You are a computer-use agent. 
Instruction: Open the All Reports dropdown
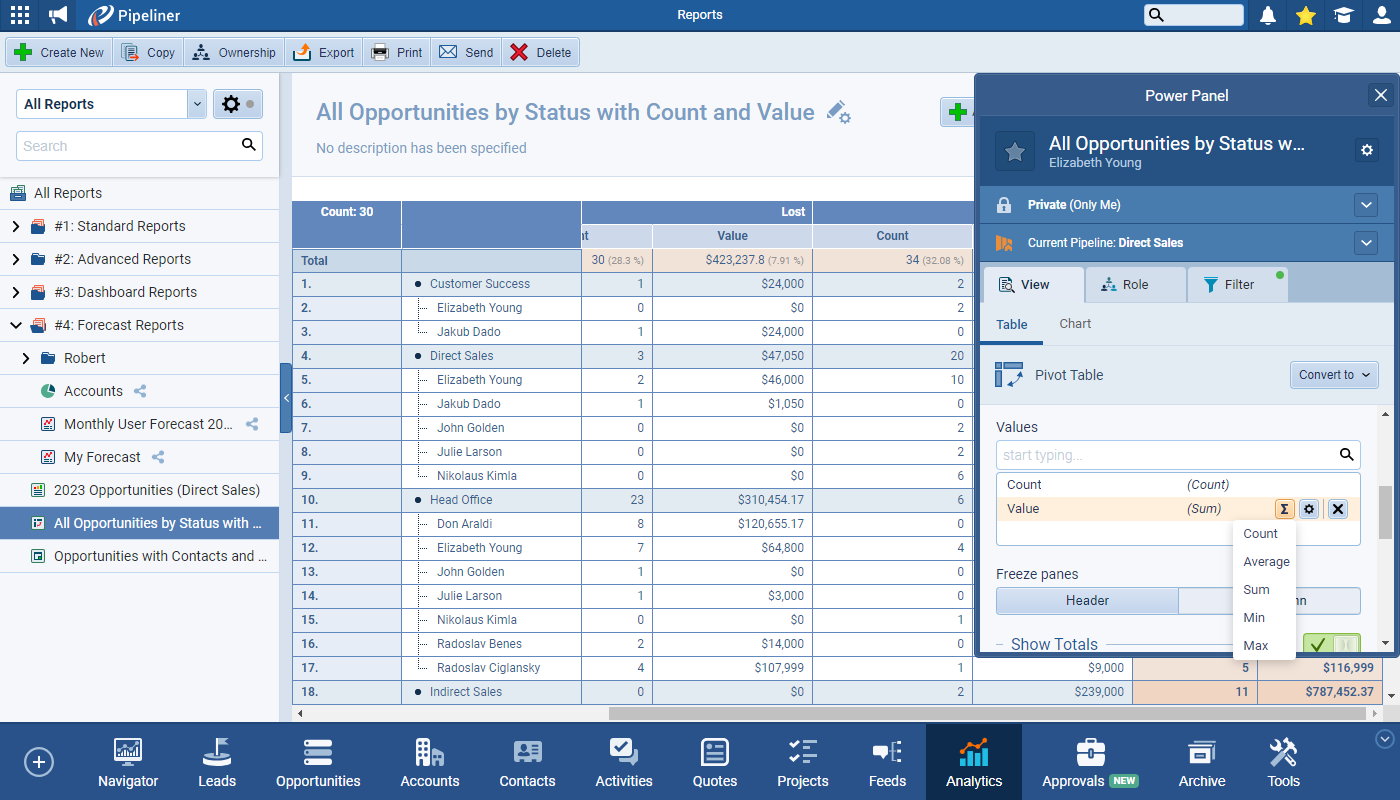tap(197, 104)
